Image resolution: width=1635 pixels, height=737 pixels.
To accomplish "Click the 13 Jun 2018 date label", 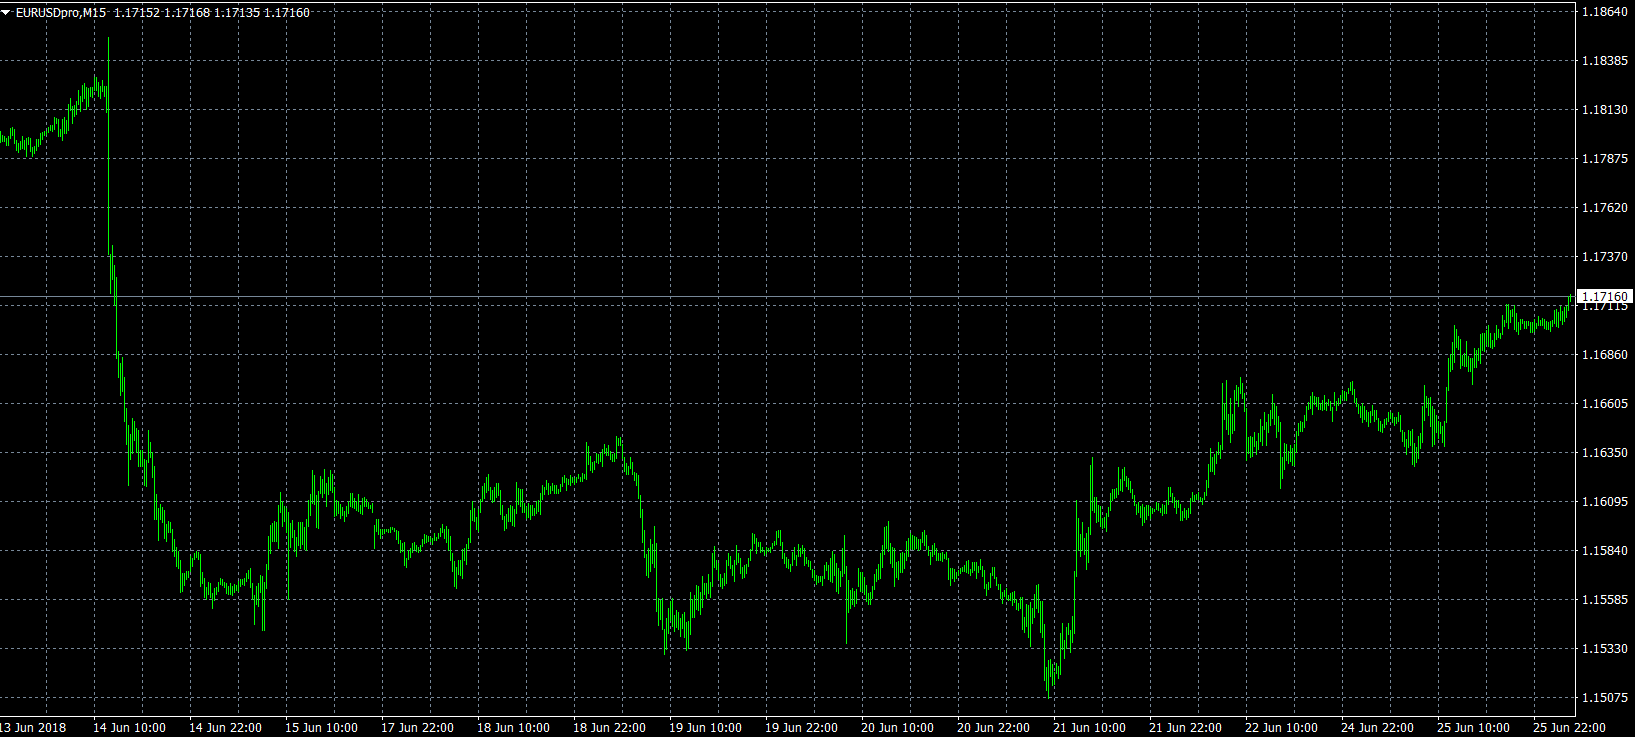I will [x=33, y=728].
